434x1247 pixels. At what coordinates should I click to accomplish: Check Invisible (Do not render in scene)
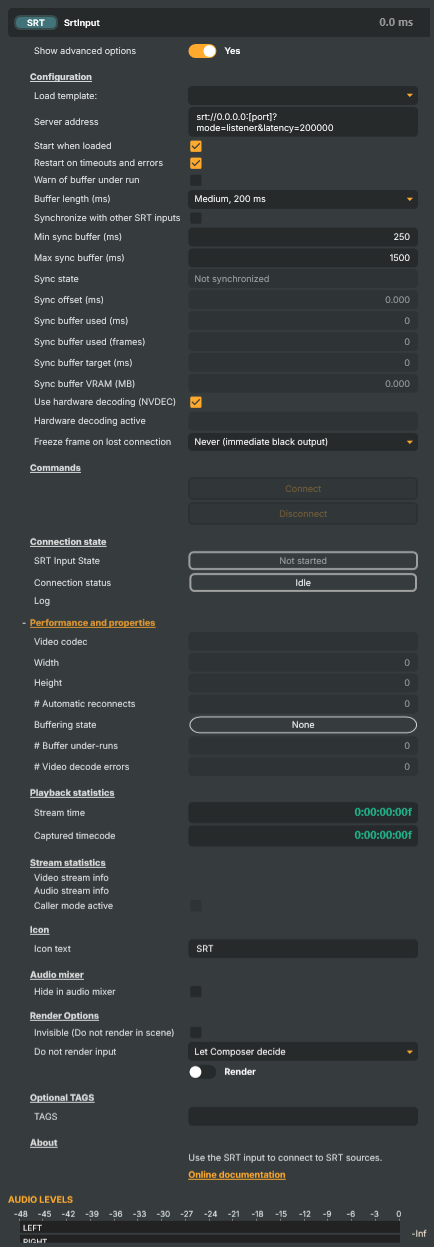[196, 1032]
